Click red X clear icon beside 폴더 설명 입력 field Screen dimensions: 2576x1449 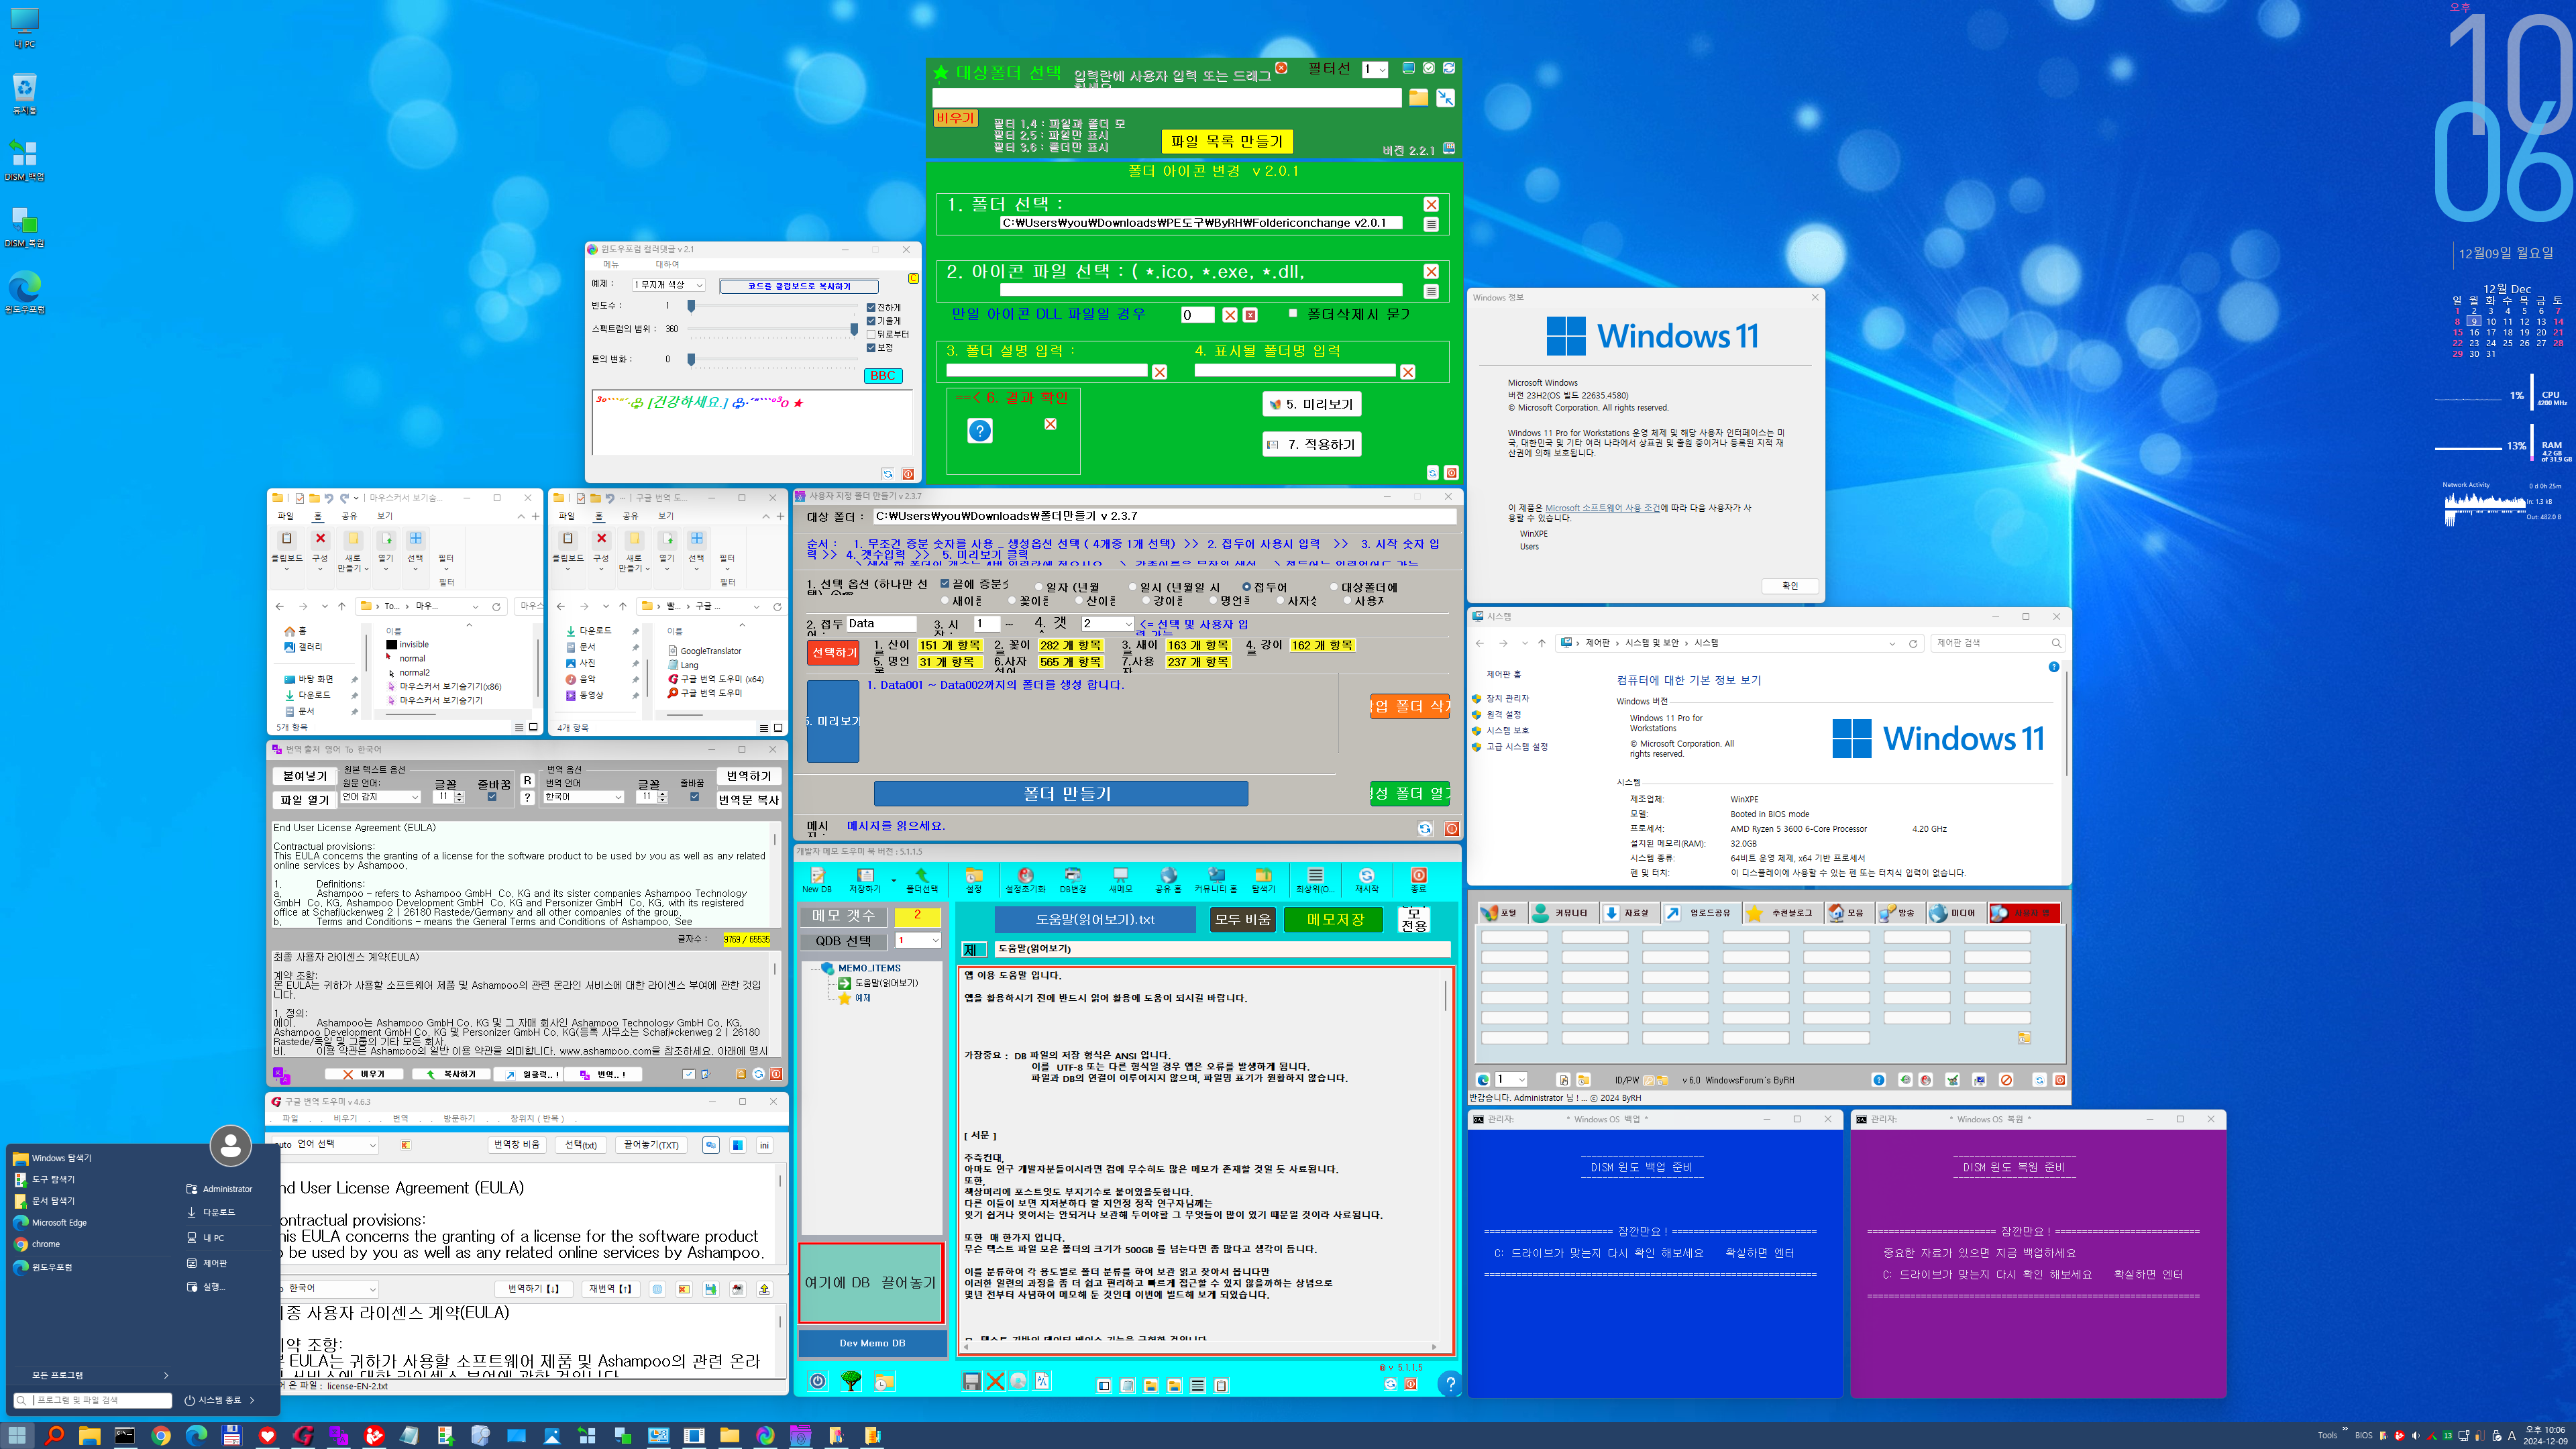pyautogui.click(x=1159, y=372)
